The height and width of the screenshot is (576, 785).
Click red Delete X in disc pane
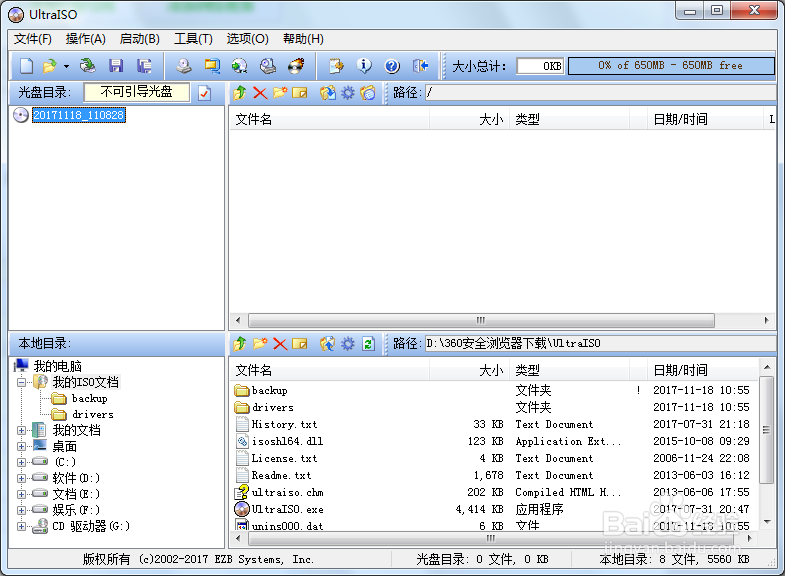260,93
